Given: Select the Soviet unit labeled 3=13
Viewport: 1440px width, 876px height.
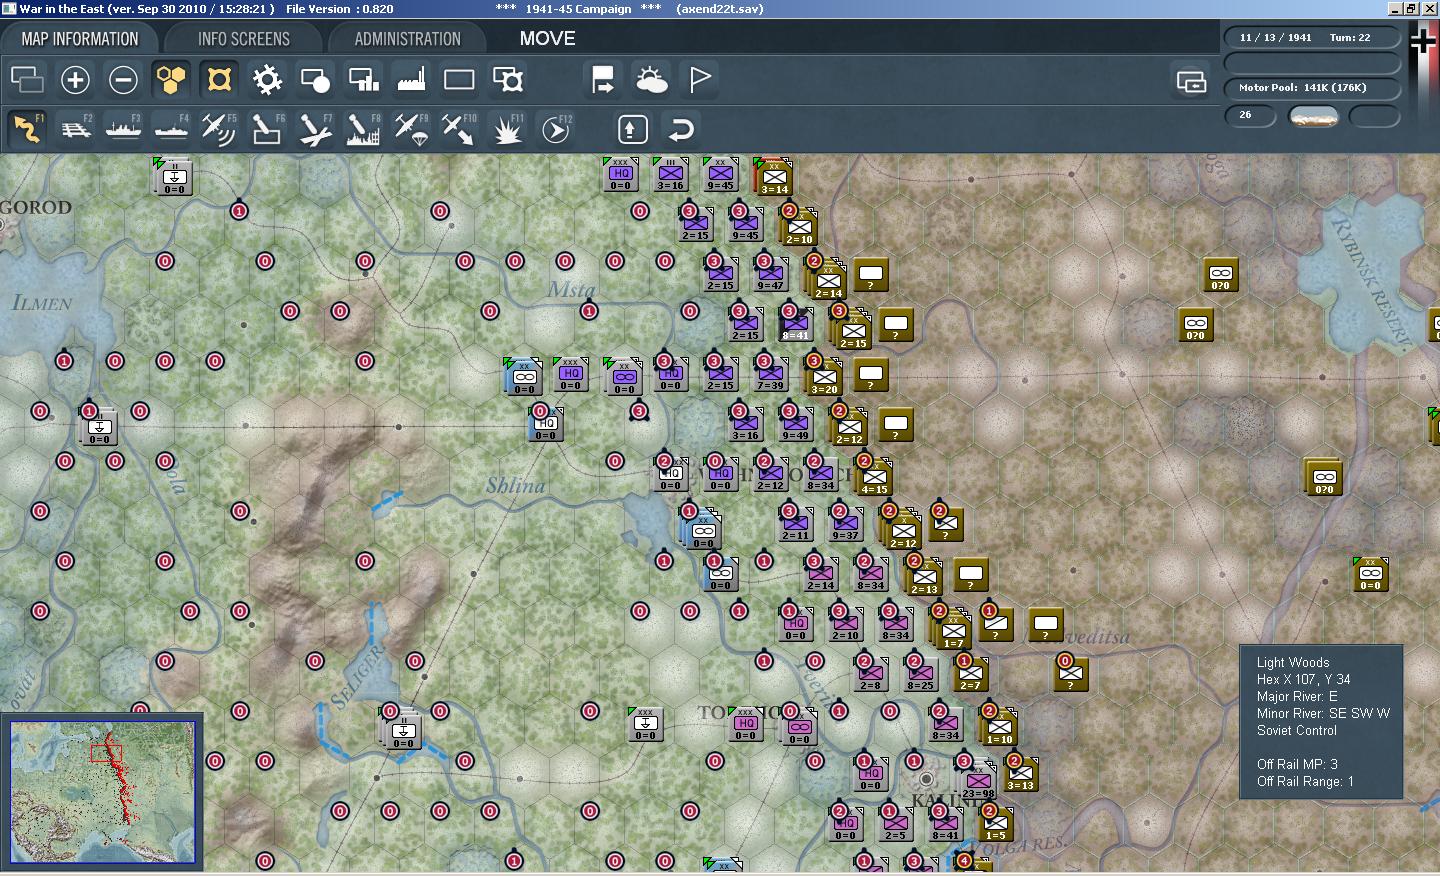Looking at the screenshot, I should point(1019,774).
